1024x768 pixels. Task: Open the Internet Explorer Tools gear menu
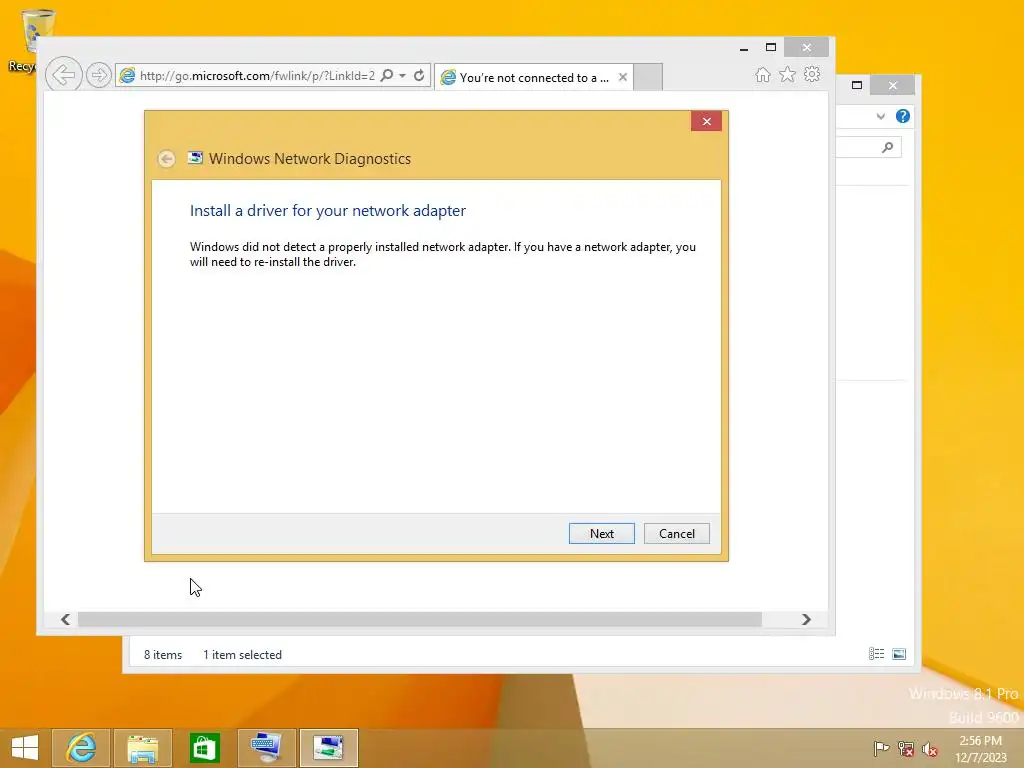812,74
